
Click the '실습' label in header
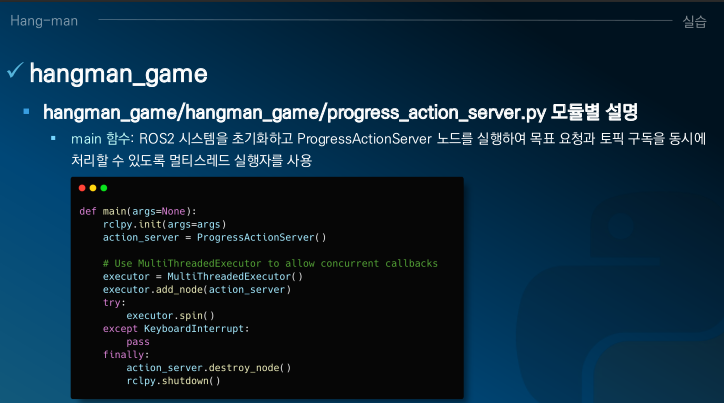click(x=694, y=21)
